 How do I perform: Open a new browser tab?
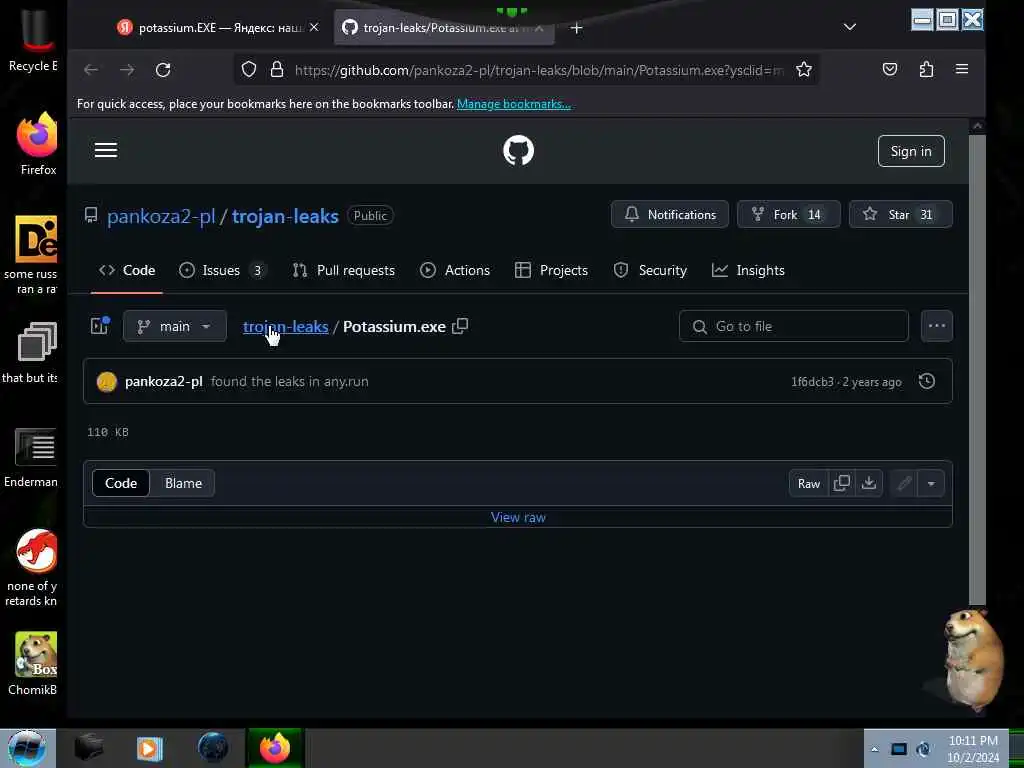[576, 27]
